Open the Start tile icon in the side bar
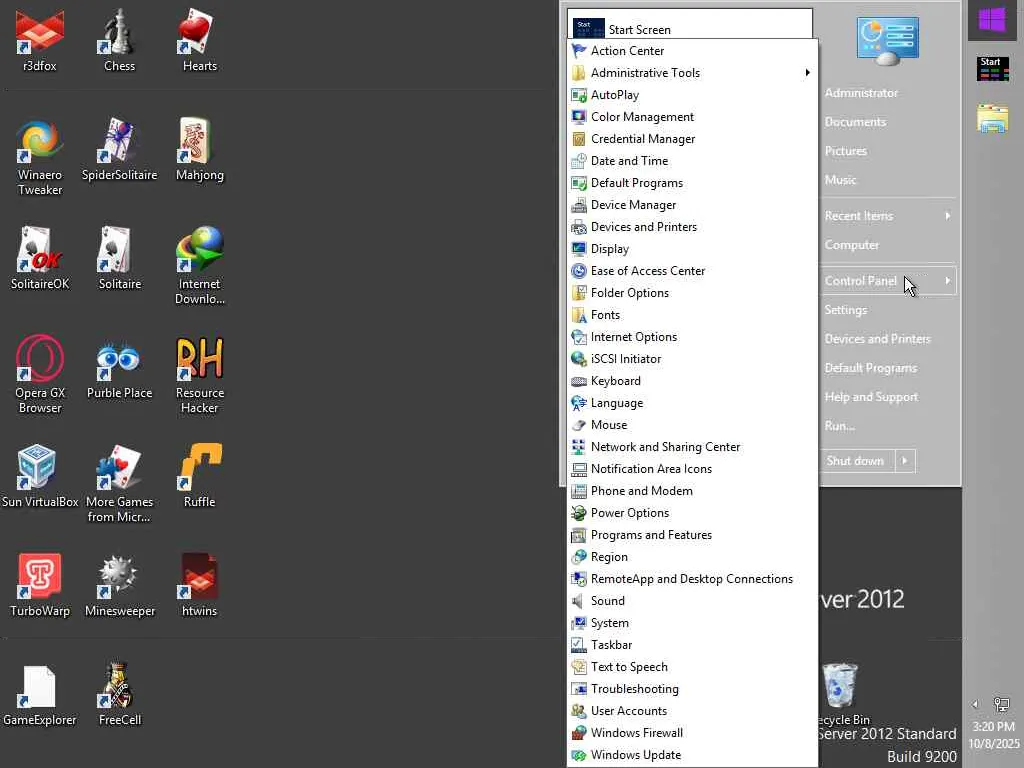1024x768 pixels. (x=993, y=69)
